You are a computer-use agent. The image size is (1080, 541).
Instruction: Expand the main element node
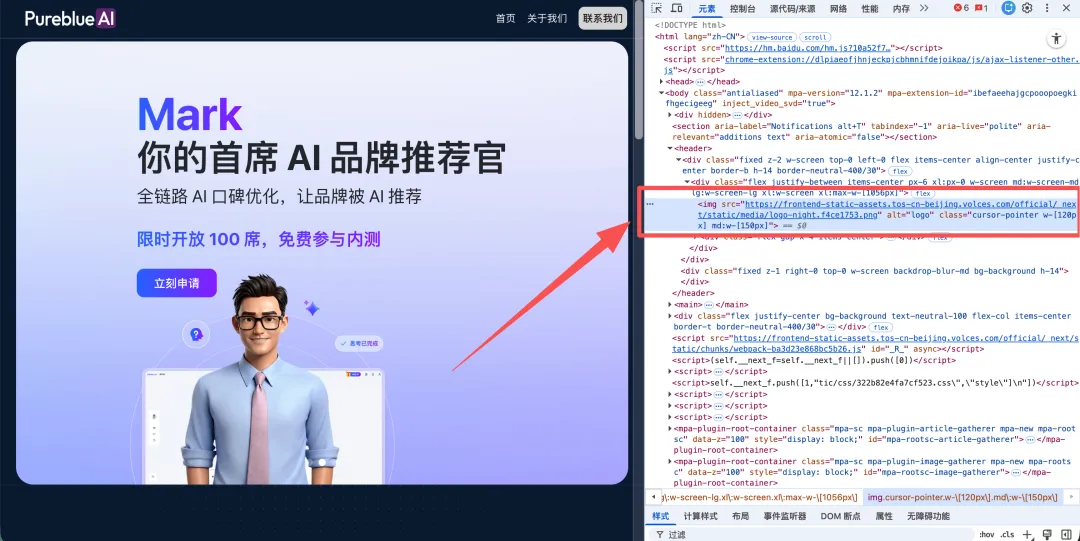point(670,304)
